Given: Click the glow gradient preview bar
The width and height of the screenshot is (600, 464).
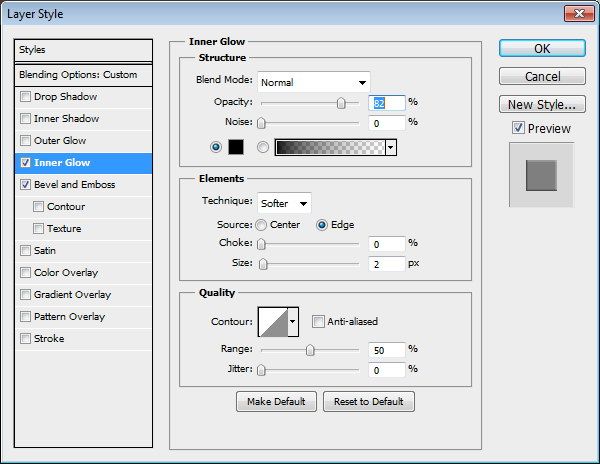Looking at the screenshot, I should [x=330, y=147].
